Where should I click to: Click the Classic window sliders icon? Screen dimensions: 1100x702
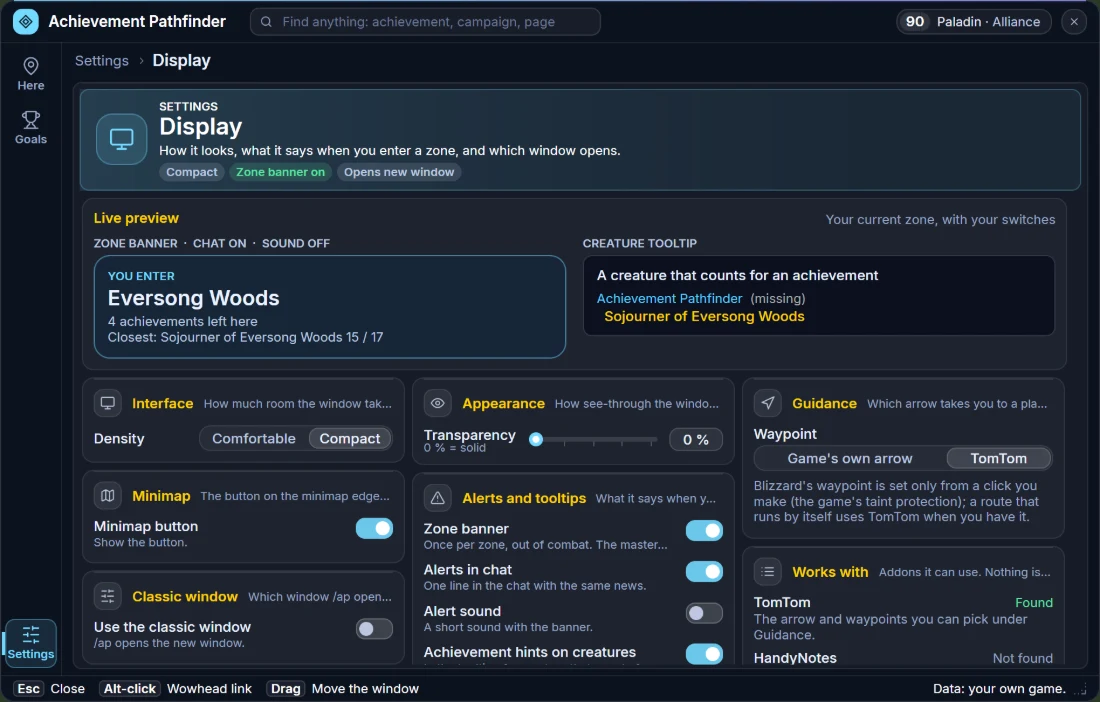coord(107,596)
